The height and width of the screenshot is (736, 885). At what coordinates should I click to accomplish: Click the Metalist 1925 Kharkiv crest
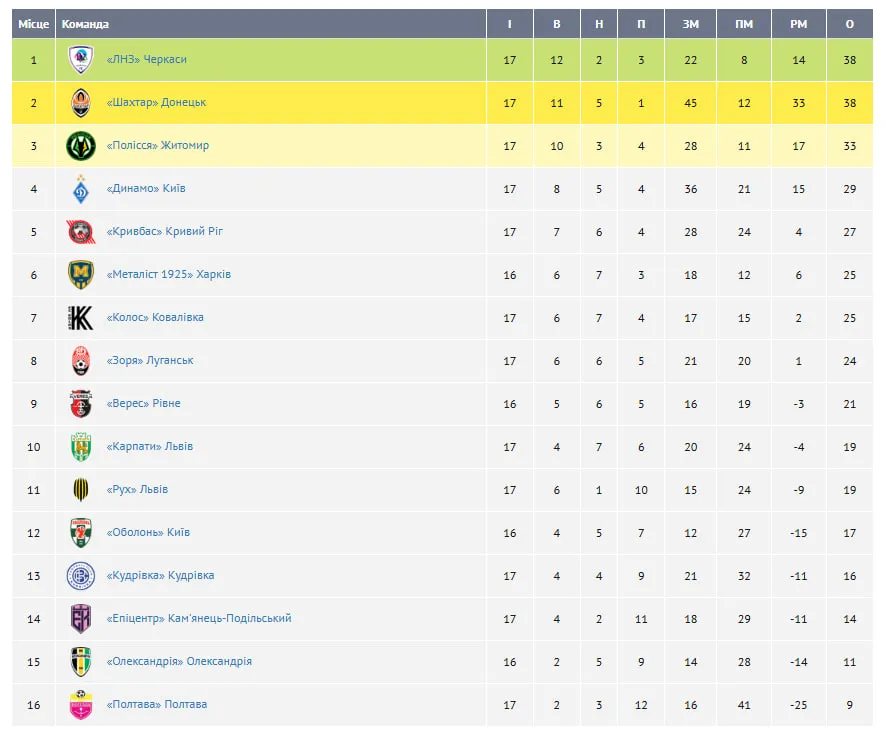pos(80,275)
